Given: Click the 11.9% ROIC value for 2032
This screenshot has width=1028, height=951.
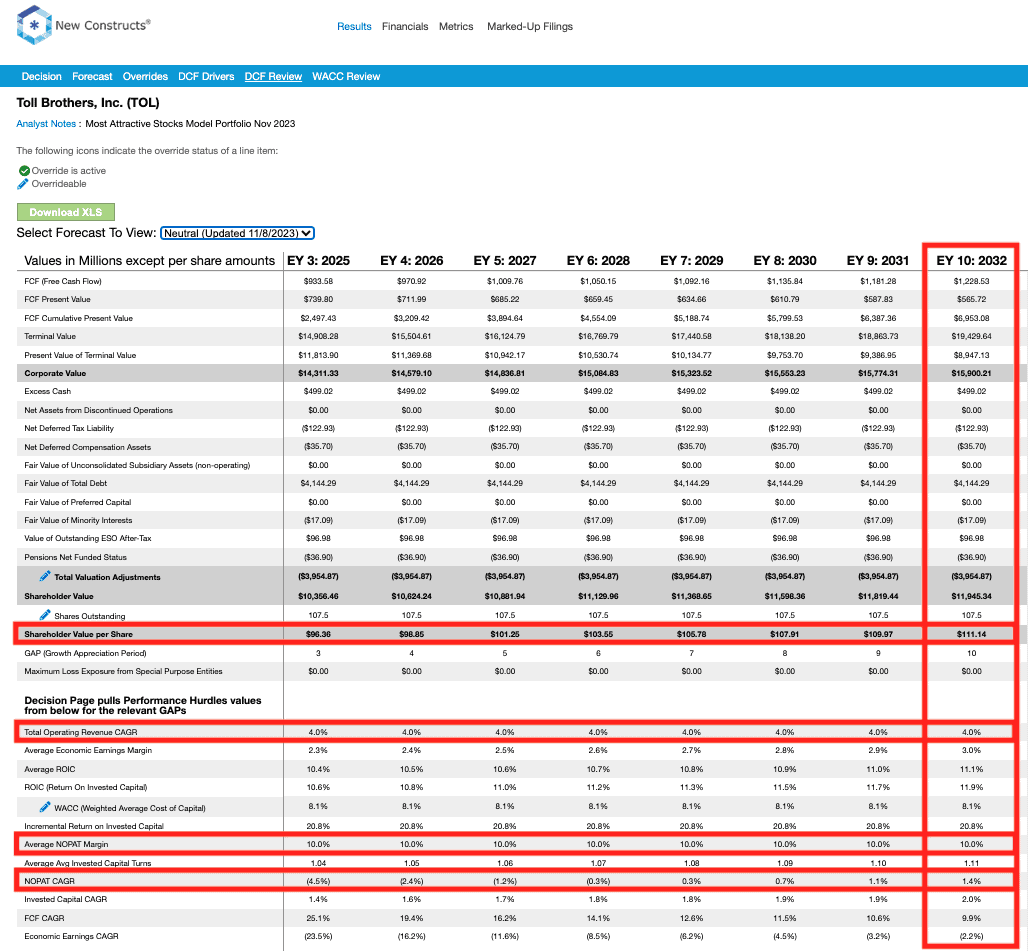Looking at the screenshot, I should tap(972, 787).
